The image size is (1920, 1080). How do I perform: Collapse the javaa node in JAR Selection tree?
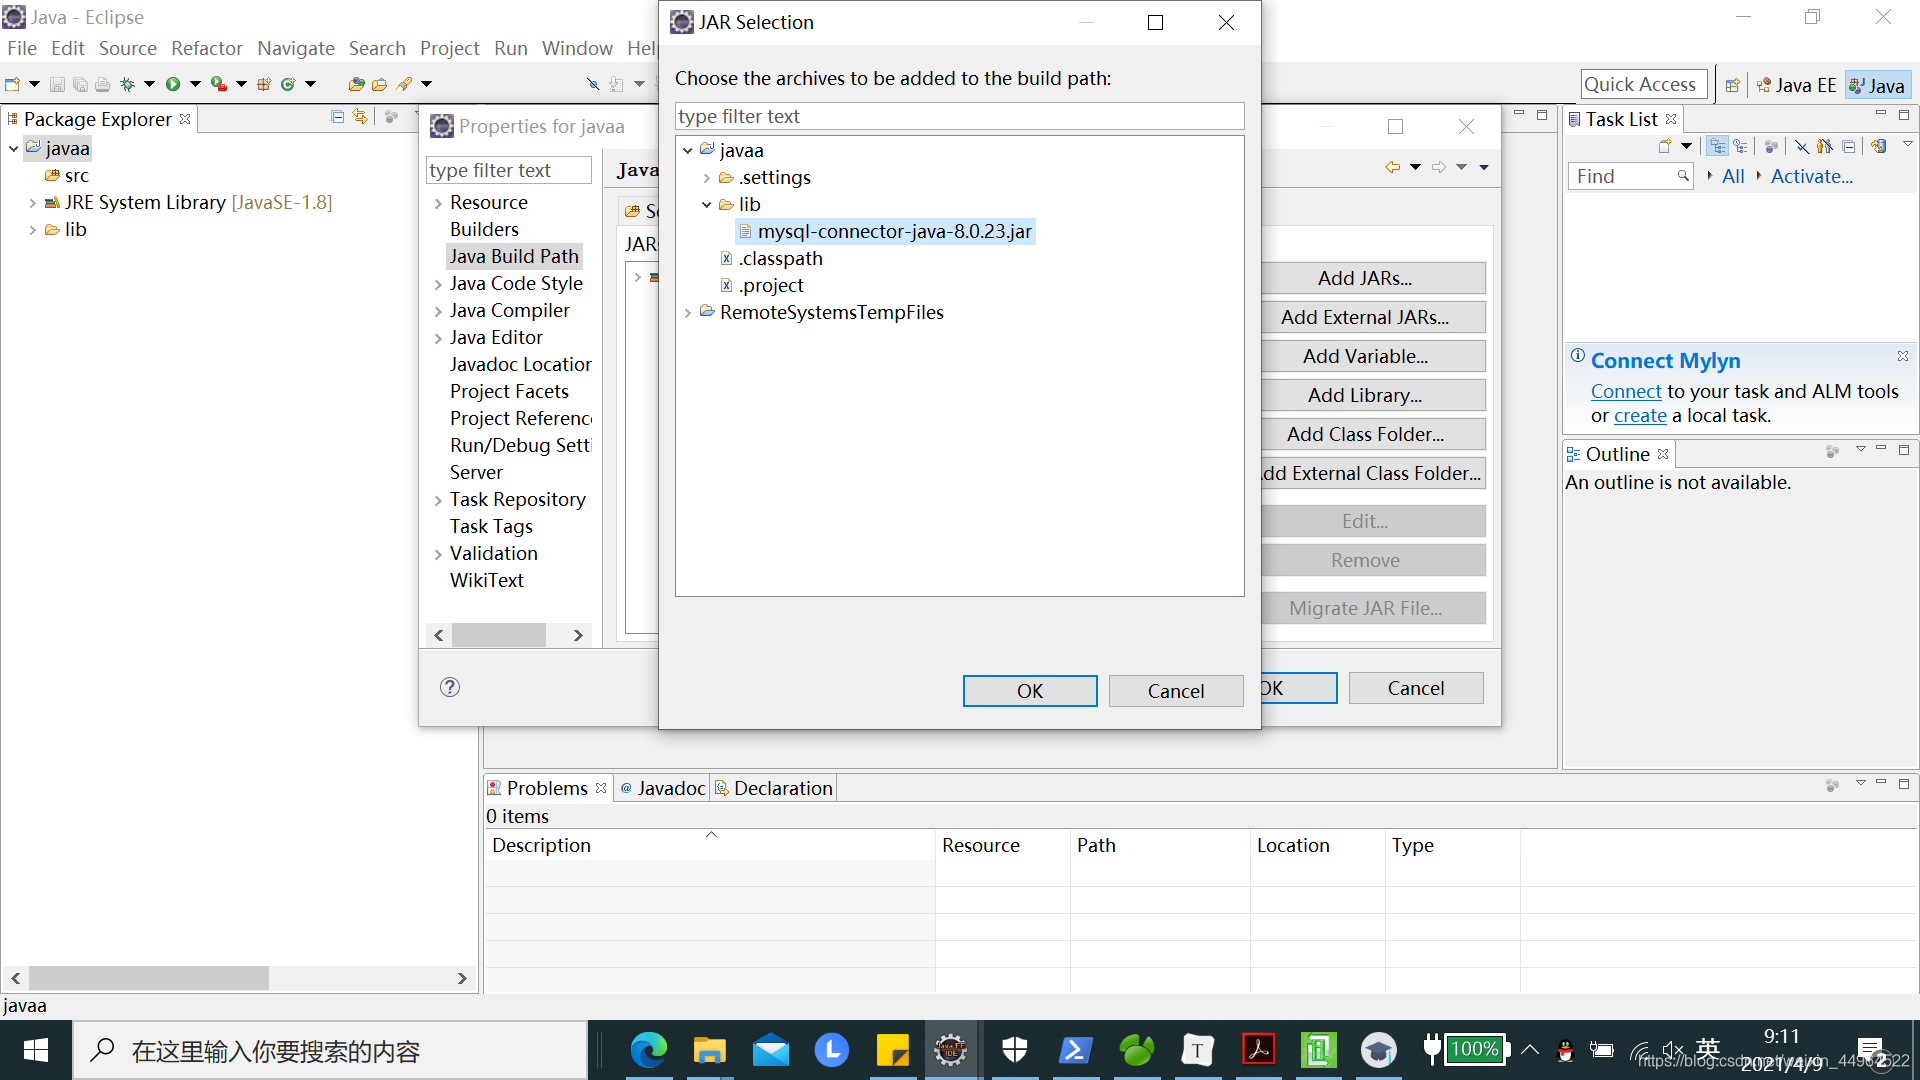(x=688, y=151)
